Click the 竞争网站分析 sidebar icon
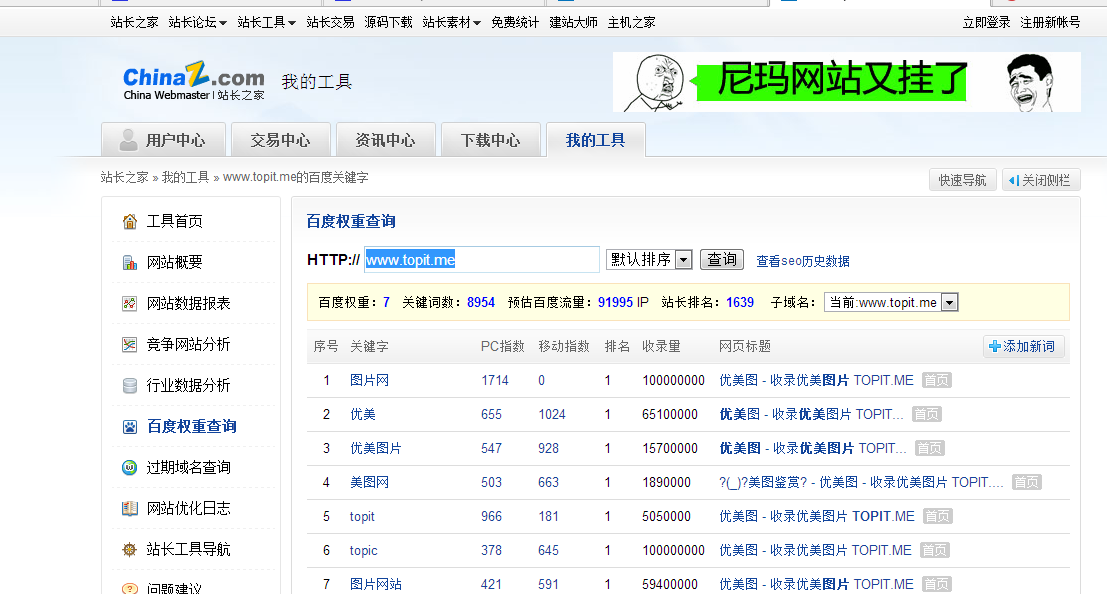Viewport: 1107px width, 594px height. point(130,345)
